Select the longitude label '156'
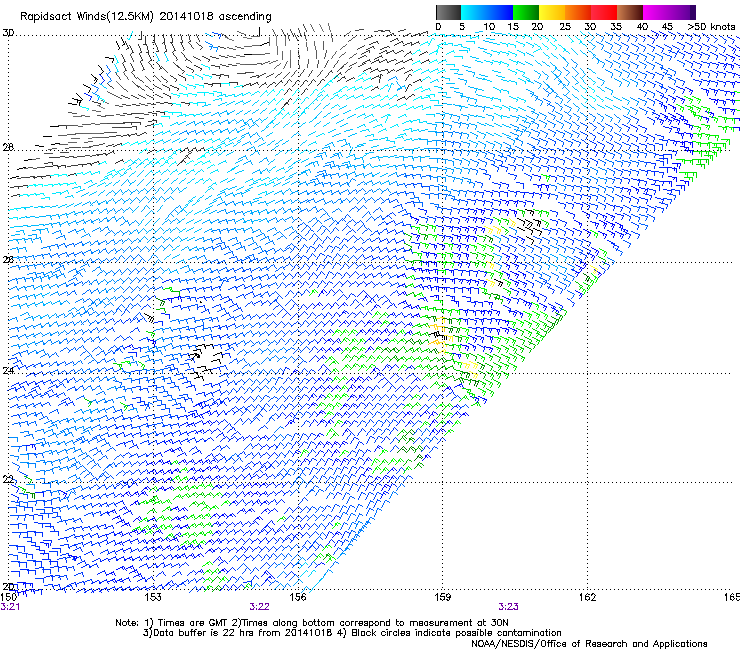Viewport: 740px width, 650px height. tap(298, 597)
